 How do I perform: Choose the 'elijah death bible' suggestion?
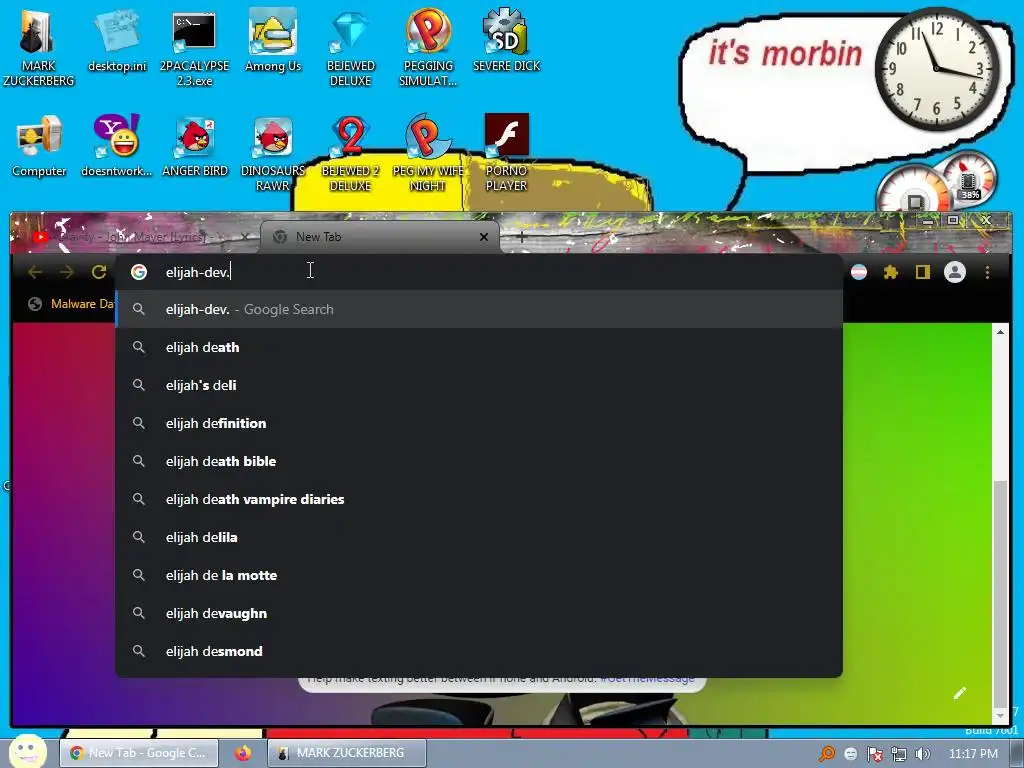(479, 461)
